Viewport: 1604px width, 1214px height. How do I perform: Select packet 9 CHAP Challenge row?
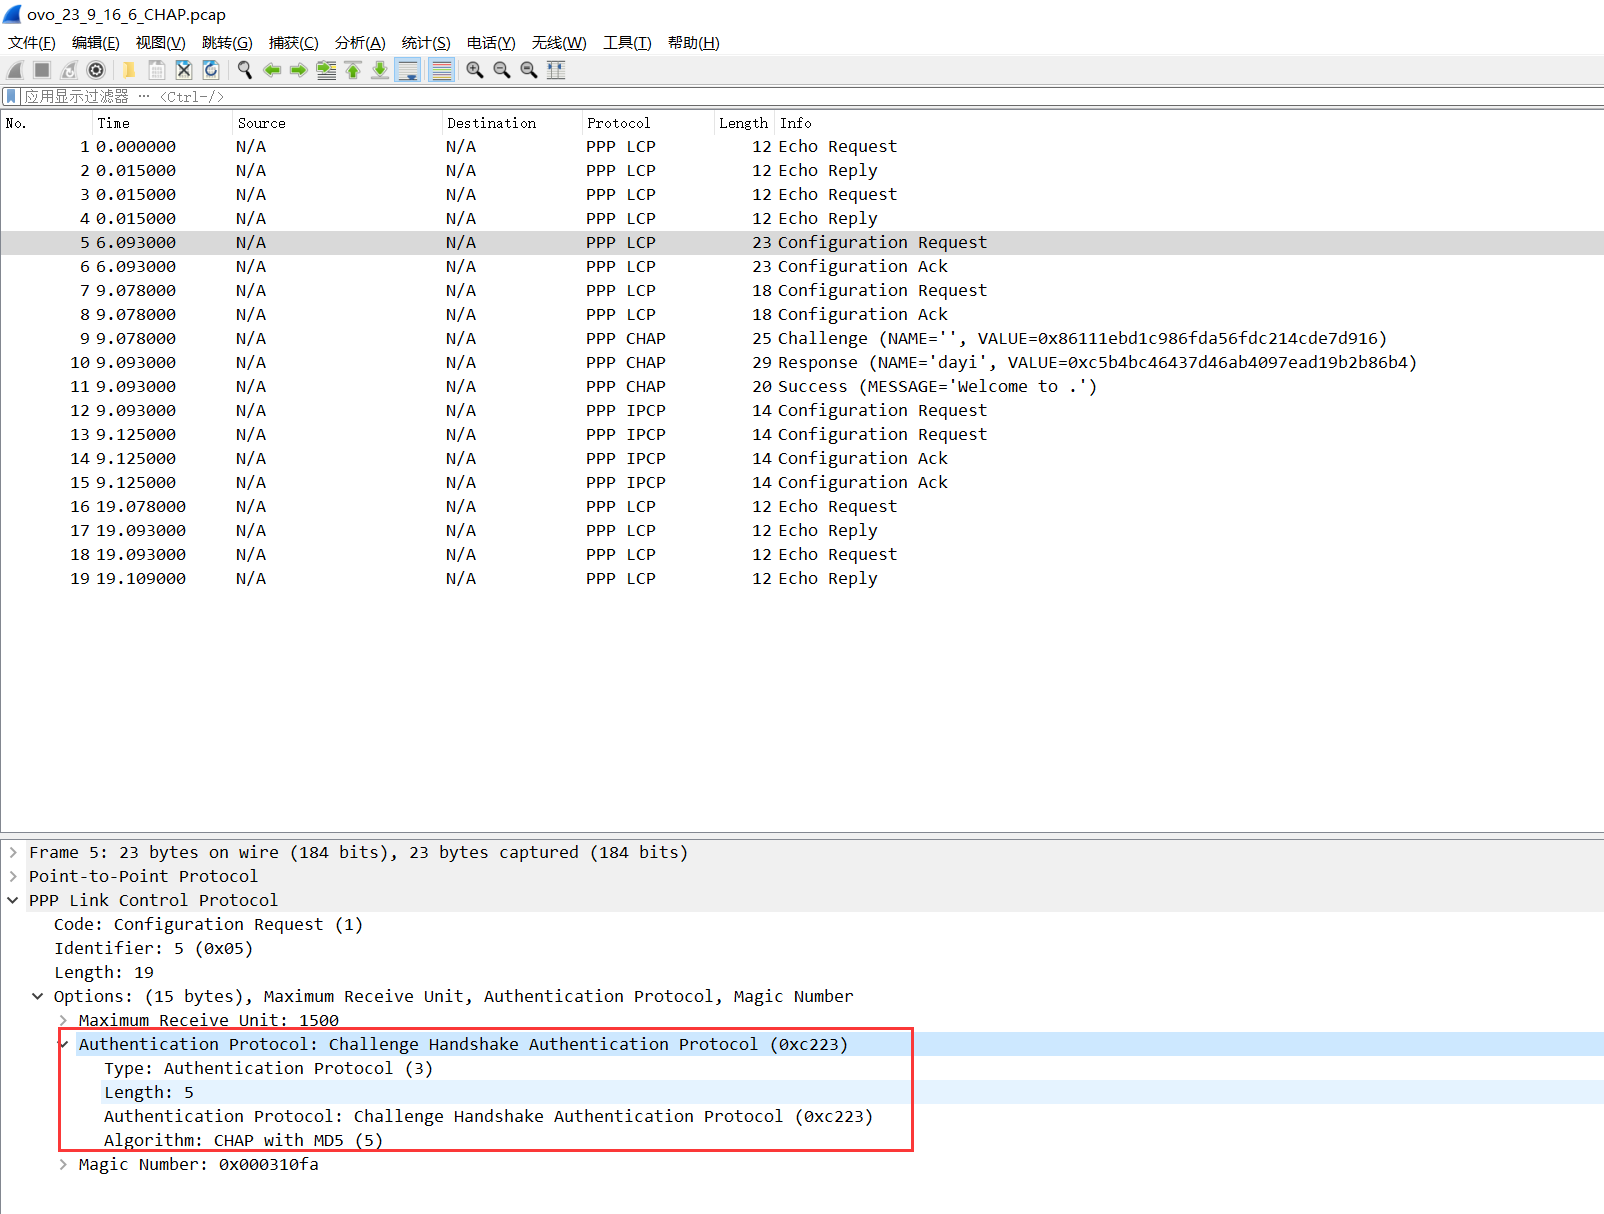pyautogui.click(x=802, y=339)
